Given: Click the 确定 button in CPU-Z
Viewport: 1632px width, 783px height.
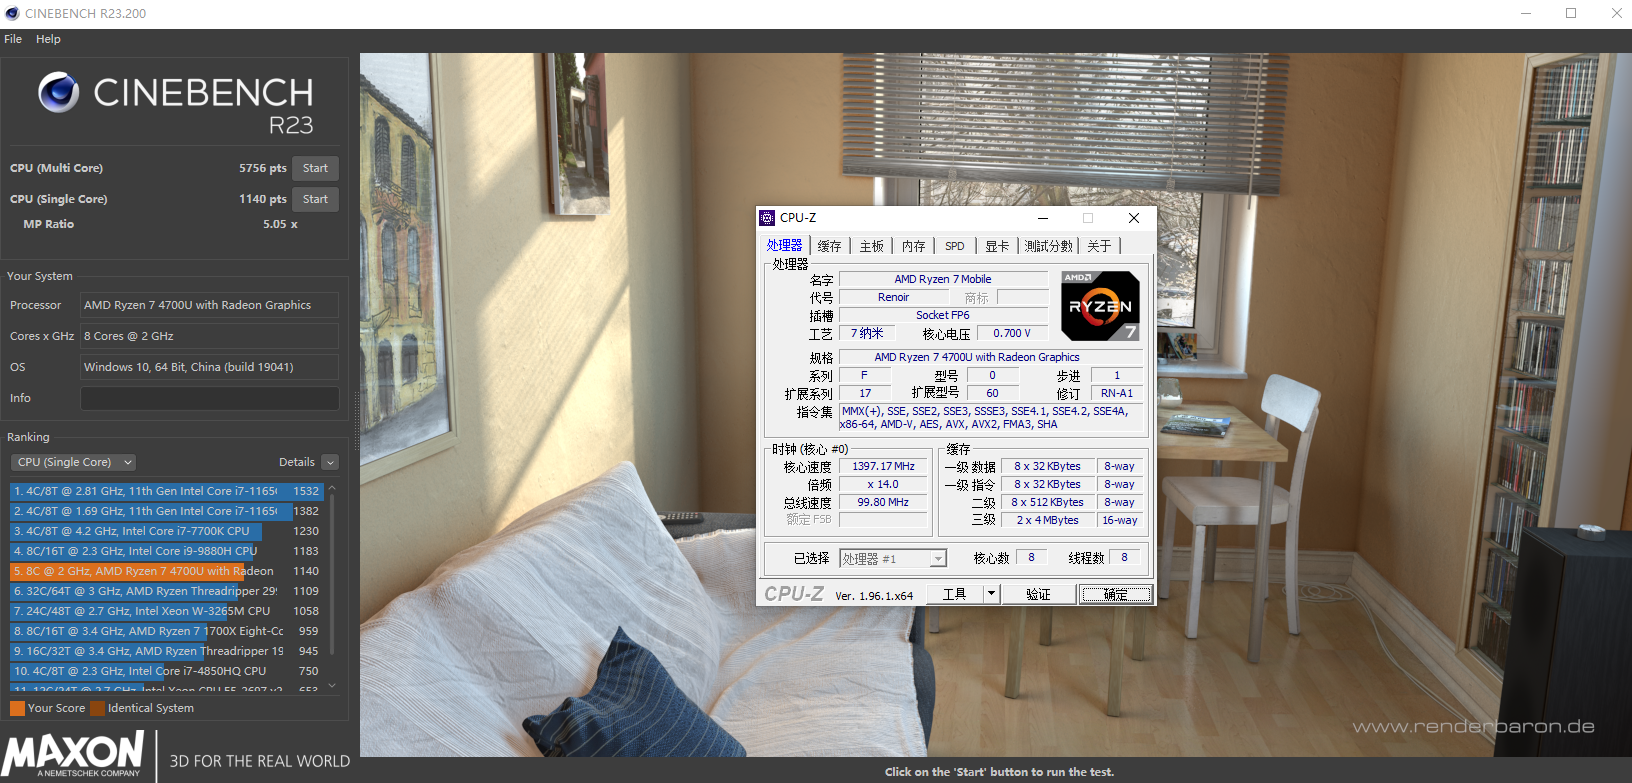Looking at the screenshot, I should [1116, 594].
